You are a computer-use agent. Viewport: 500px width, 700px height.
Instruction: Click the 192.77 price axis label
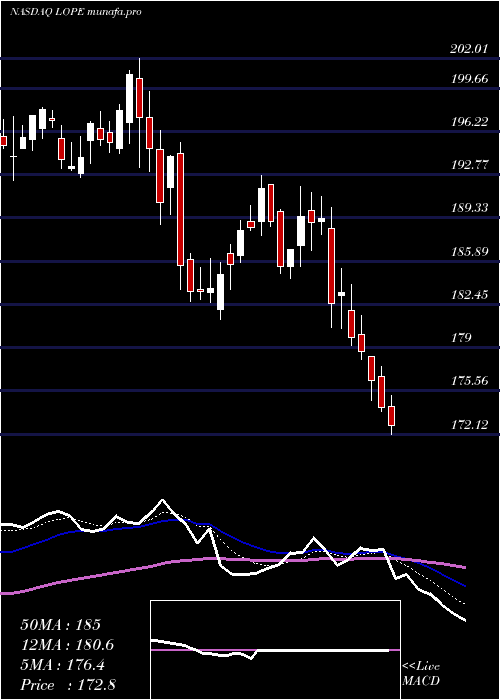(x=469, y=165)
